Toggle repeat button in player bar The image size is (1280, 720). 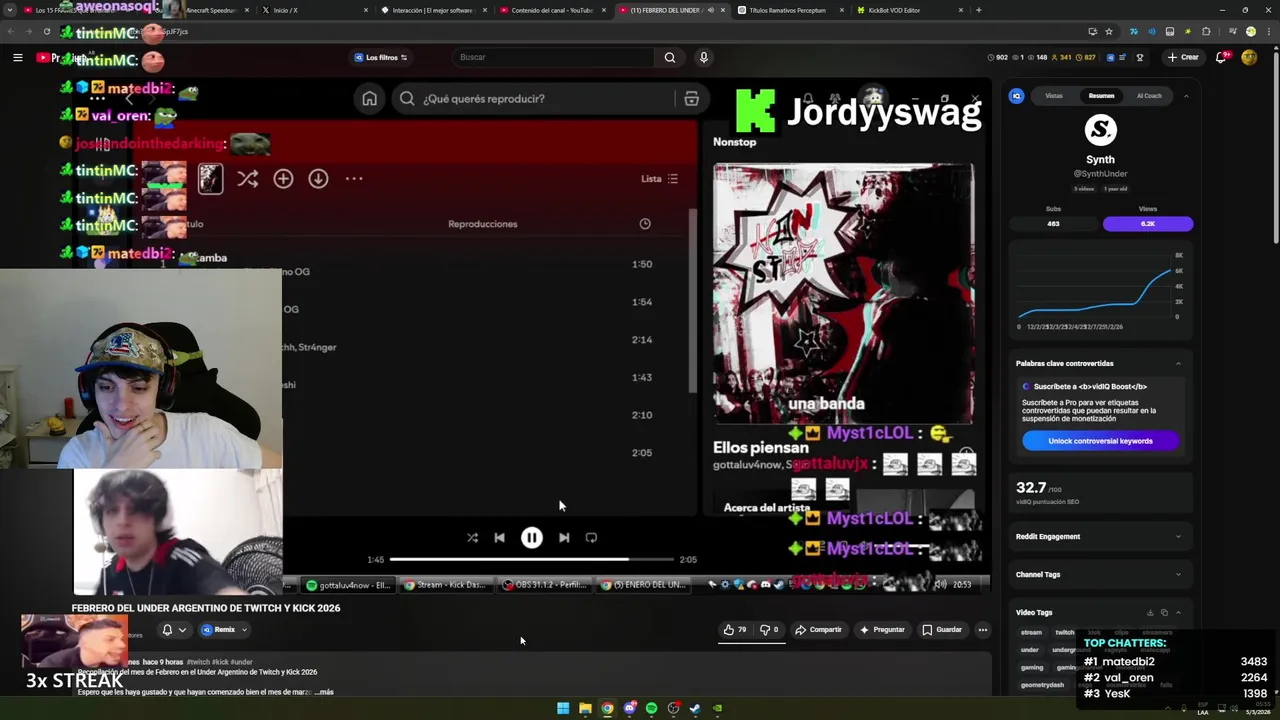[x=591, y=538]
